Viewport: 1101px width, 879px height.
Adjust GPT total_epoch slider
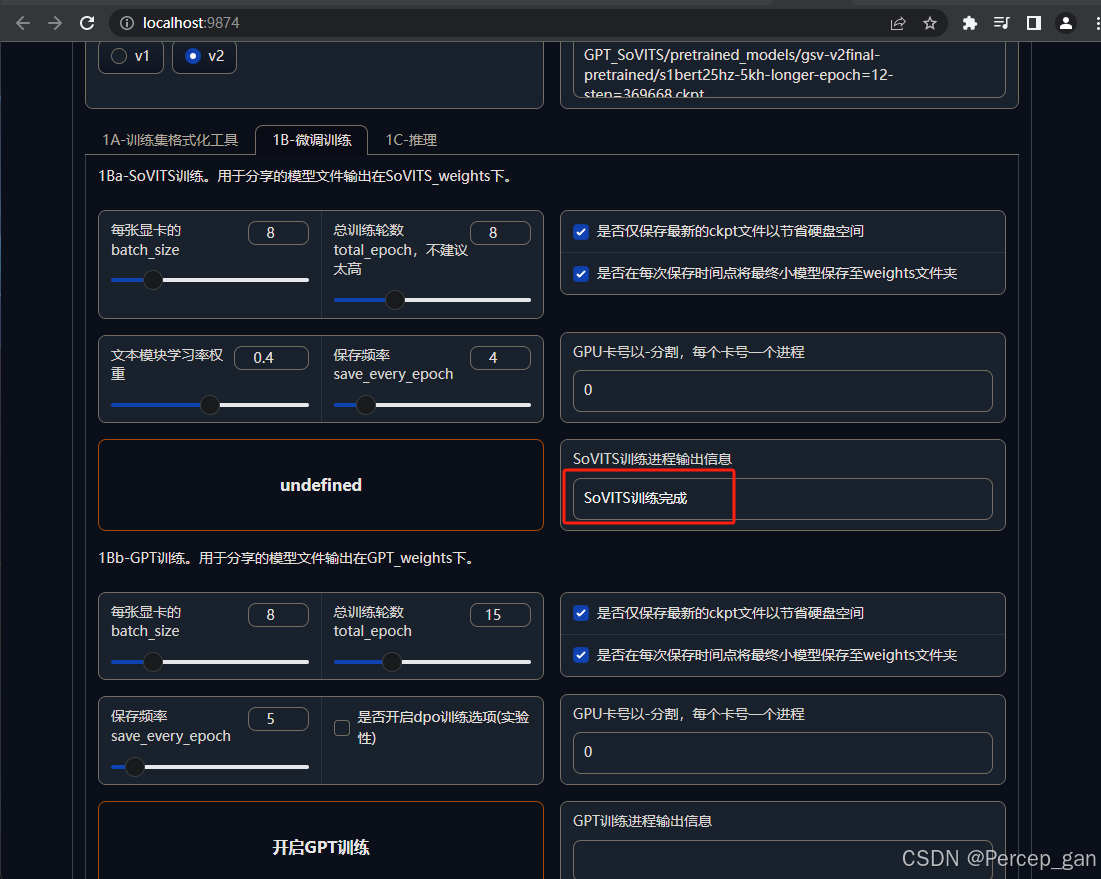point(433,662)
